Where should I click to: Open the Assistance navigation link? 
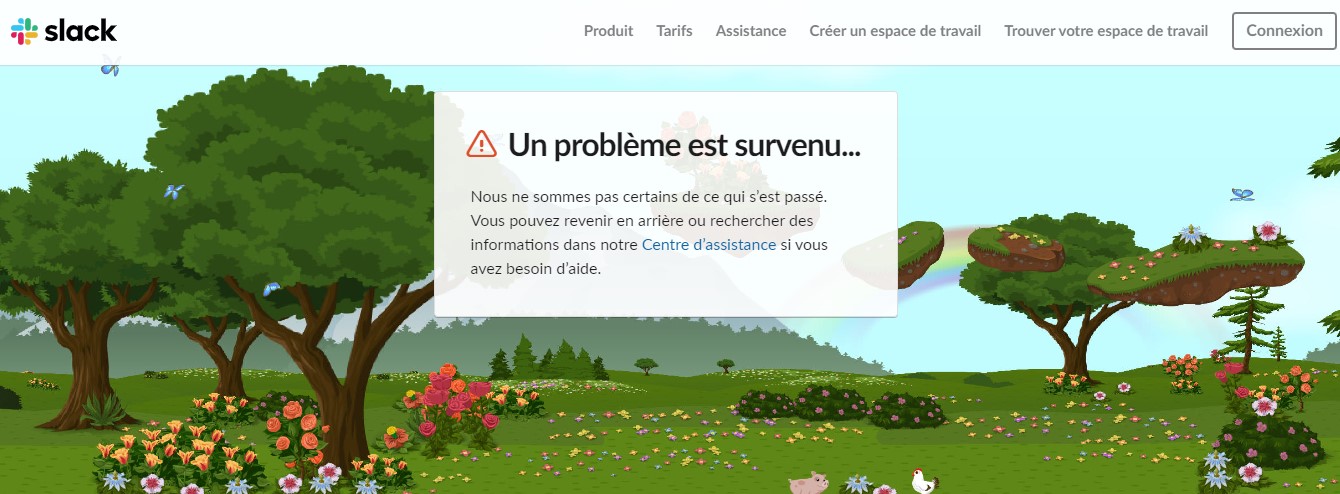[751, 31]
